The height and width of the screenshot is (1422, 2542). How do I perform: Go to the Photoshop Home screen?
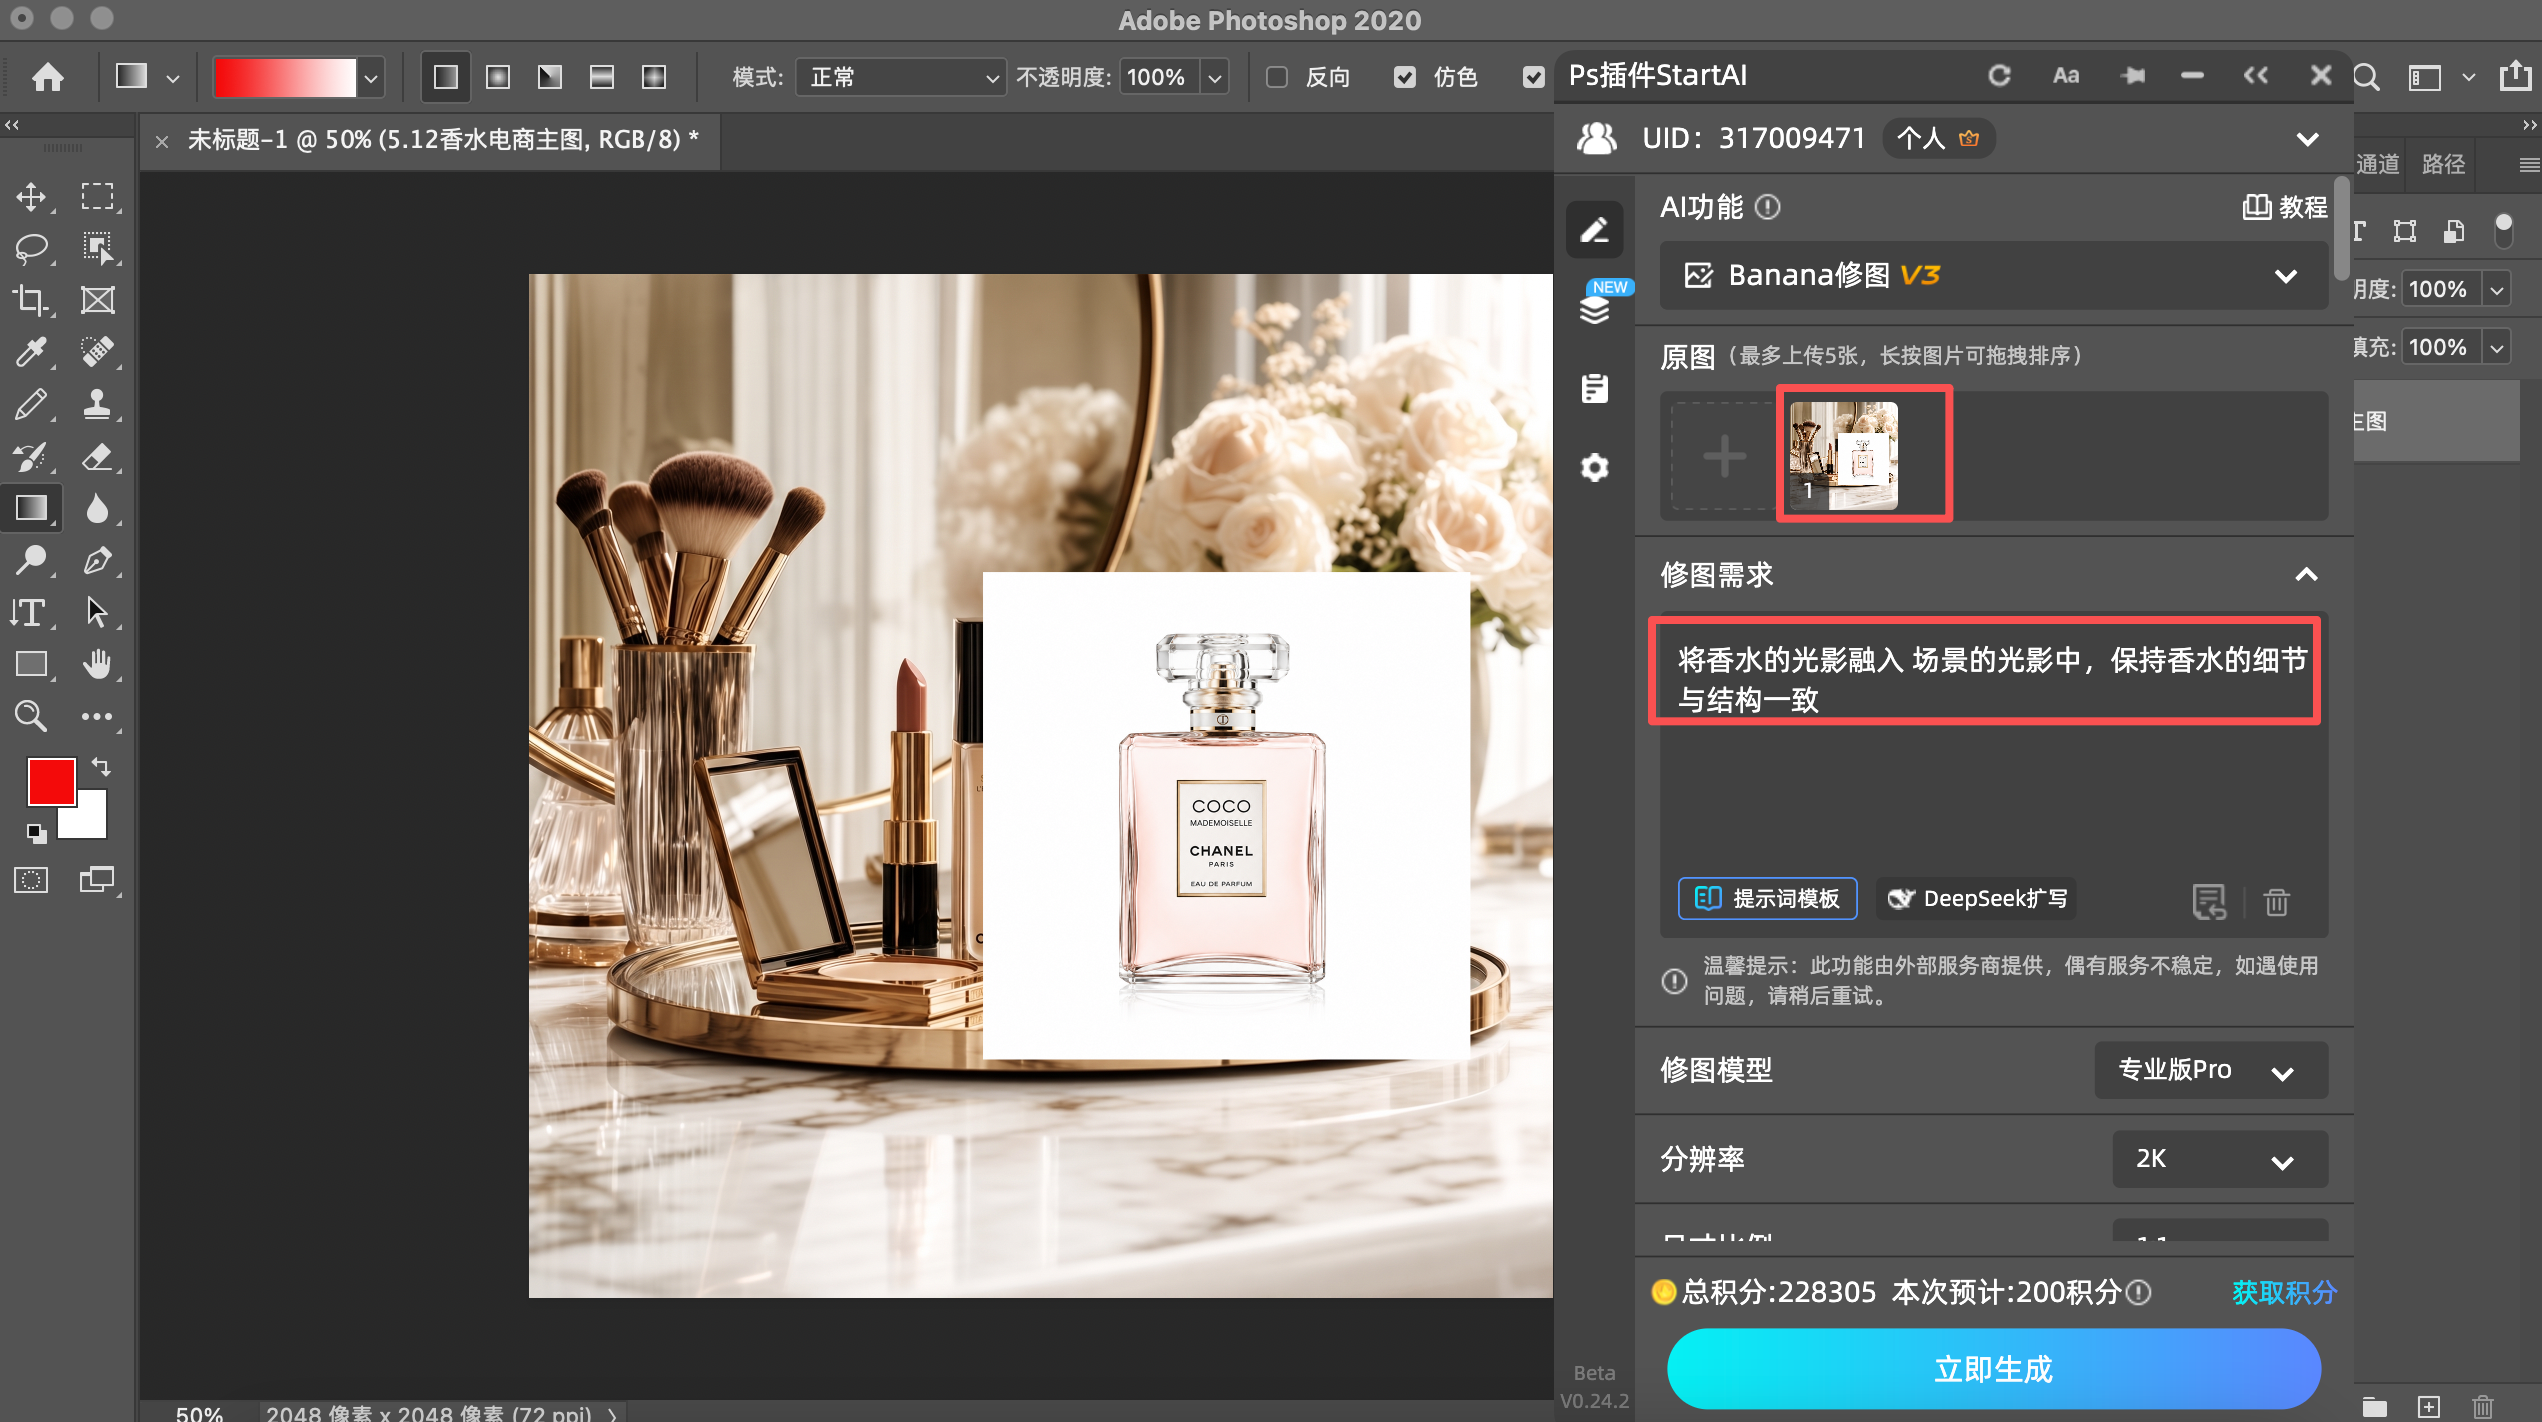tap(48, 77)
